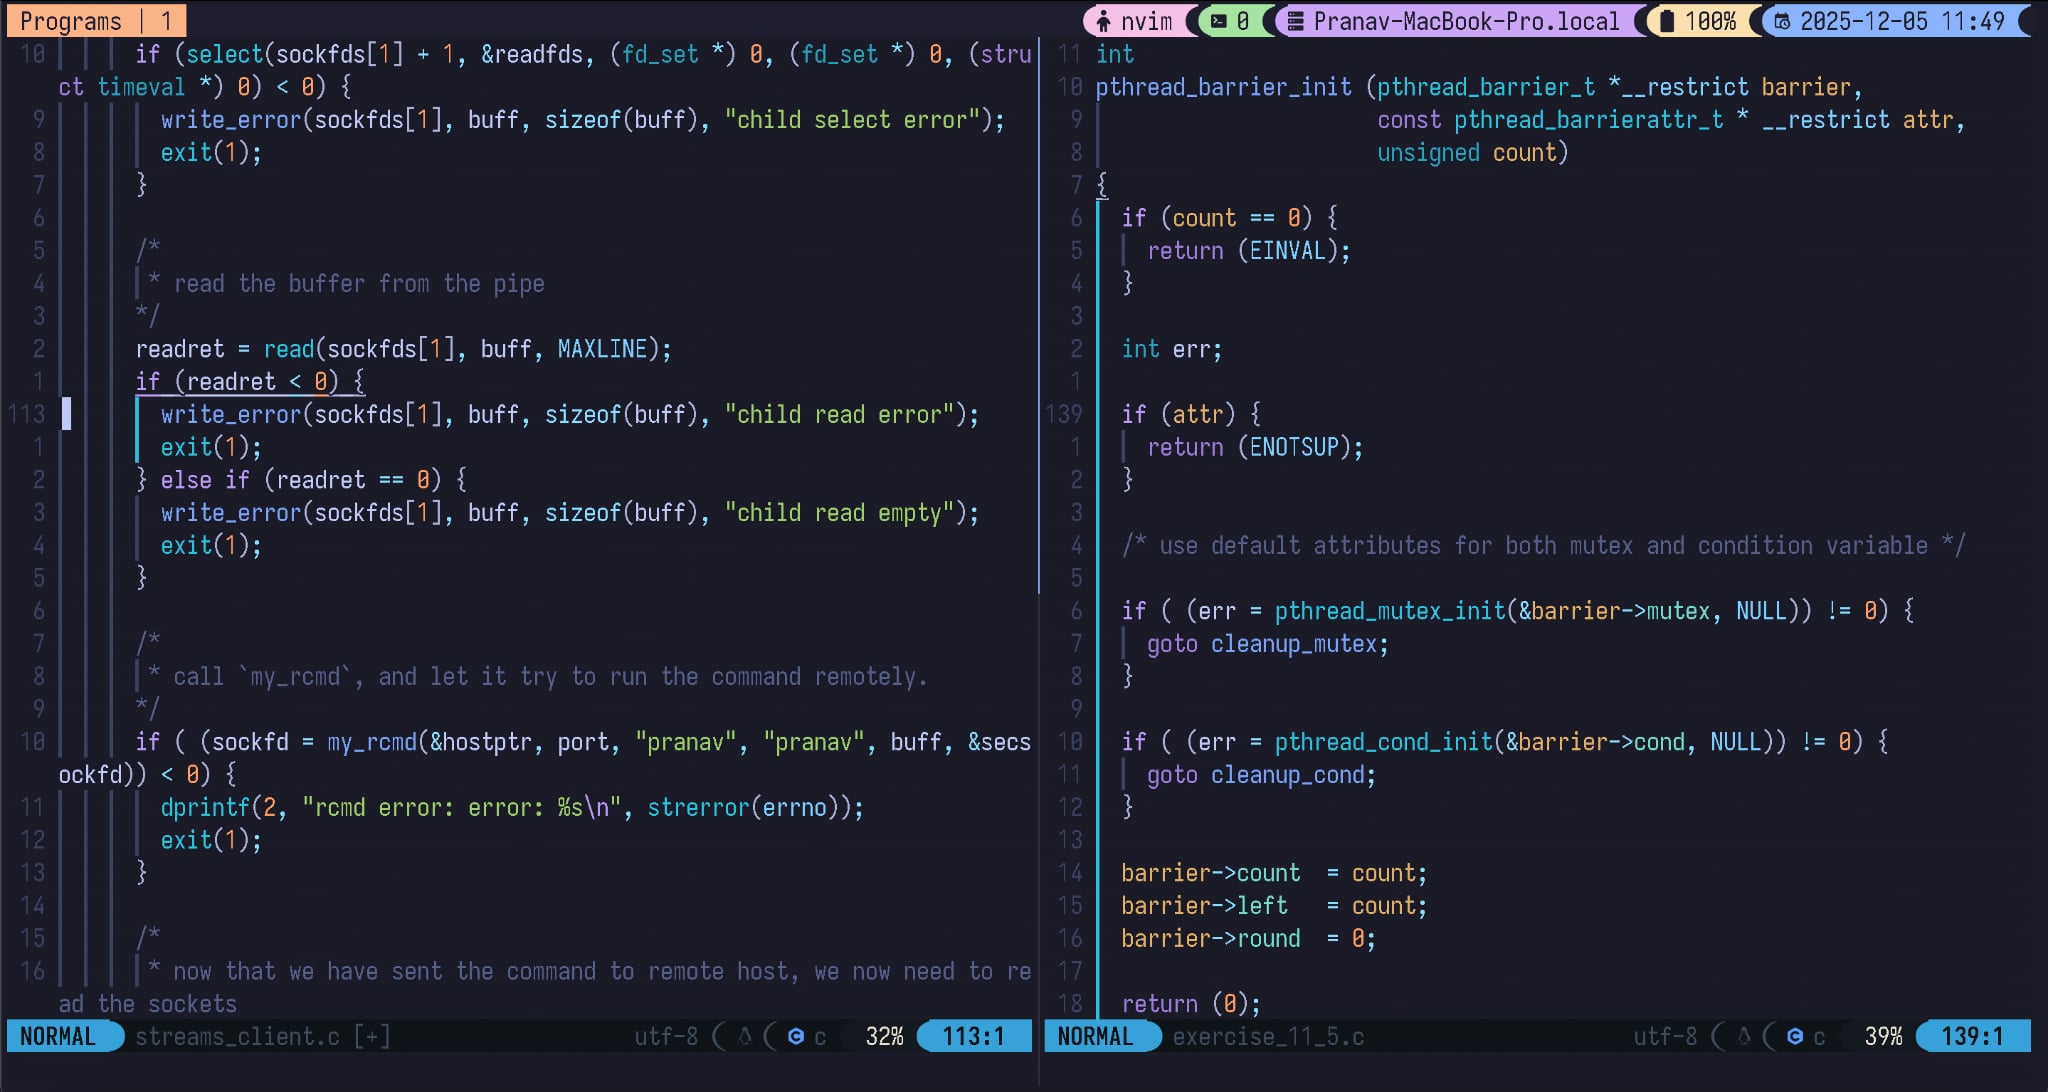Click the streams_client.c filename in the statusline
The width and height of the screenshot is (2048, 1092).
pyautogui.click(x=237, y=1037)
